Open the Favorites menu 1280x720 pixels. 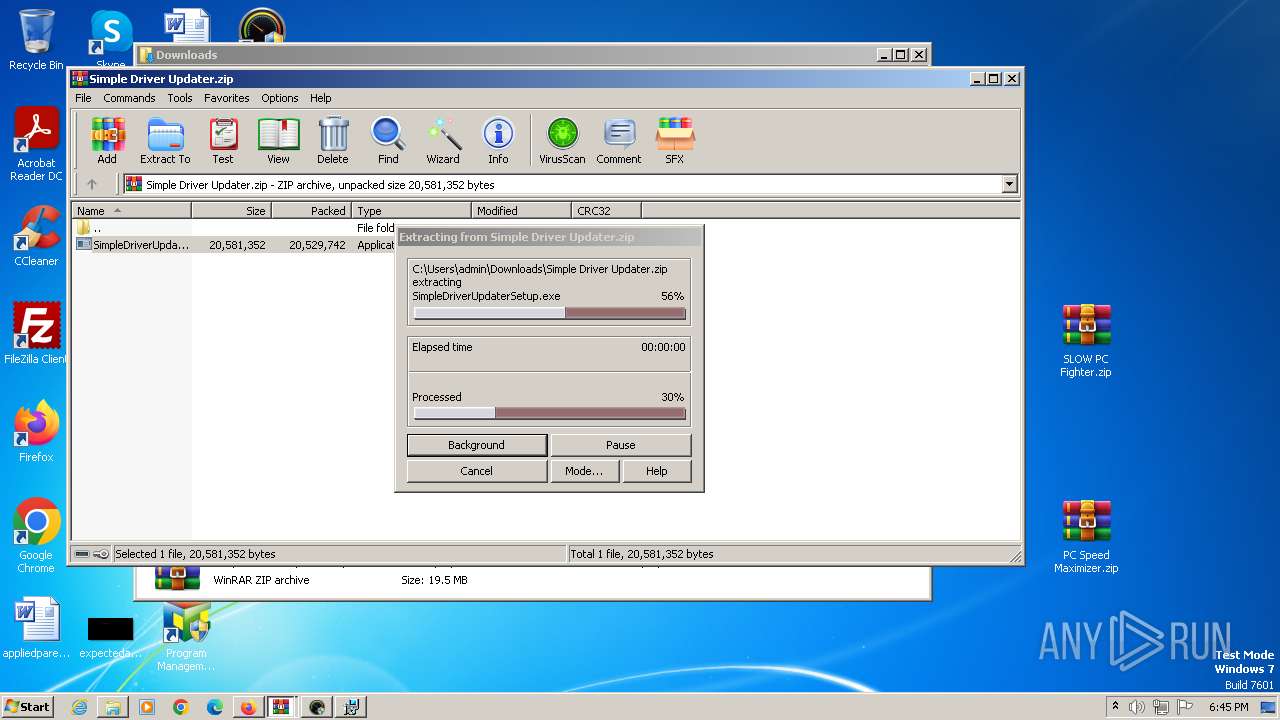pos(227,98)
